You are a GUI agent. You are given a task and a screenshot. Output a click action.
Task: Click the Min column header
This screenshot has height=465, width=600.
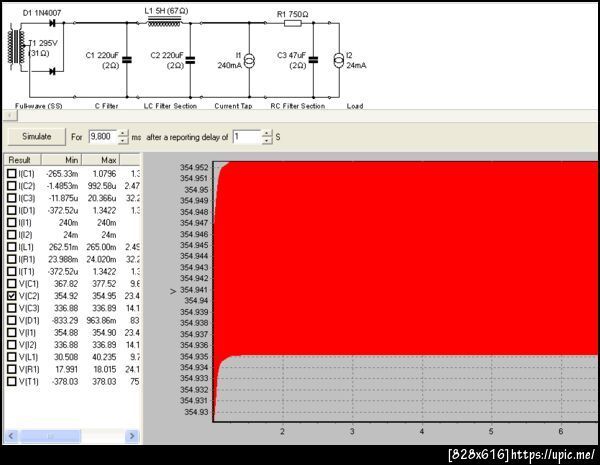(62, 160)
